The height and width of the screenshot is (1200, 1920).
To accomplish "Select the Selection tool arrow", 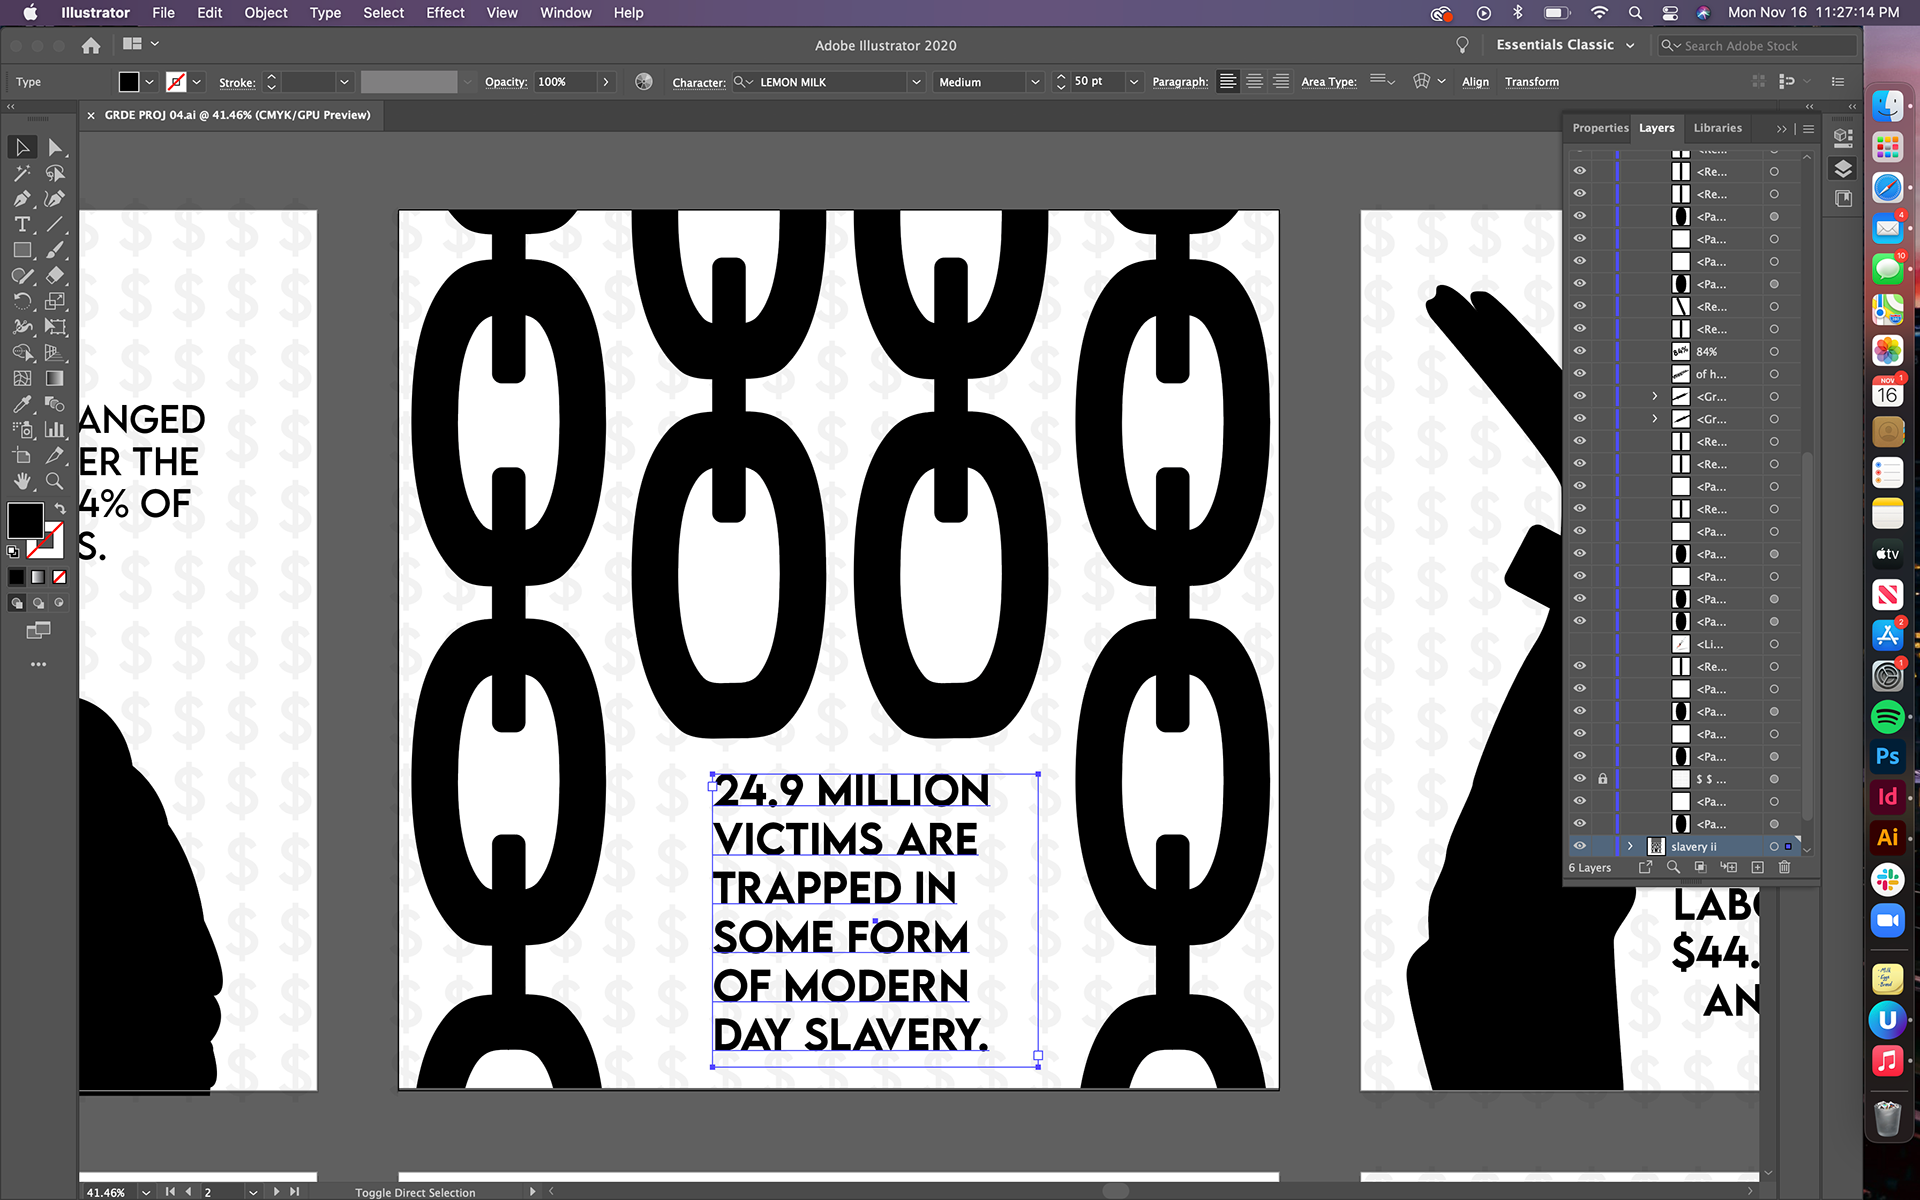I will (22, 147).
